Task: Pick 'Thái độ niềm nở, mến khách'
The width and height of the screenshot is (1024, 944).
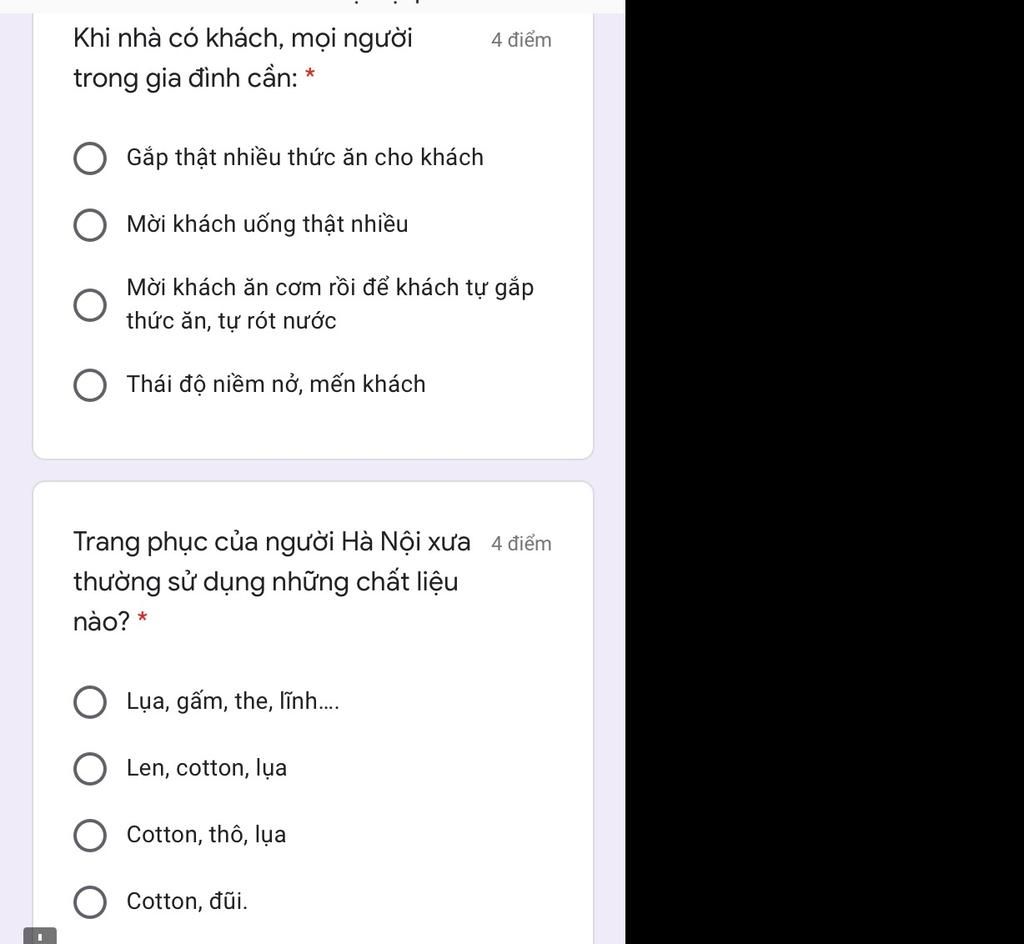Action: coord(90,385)
